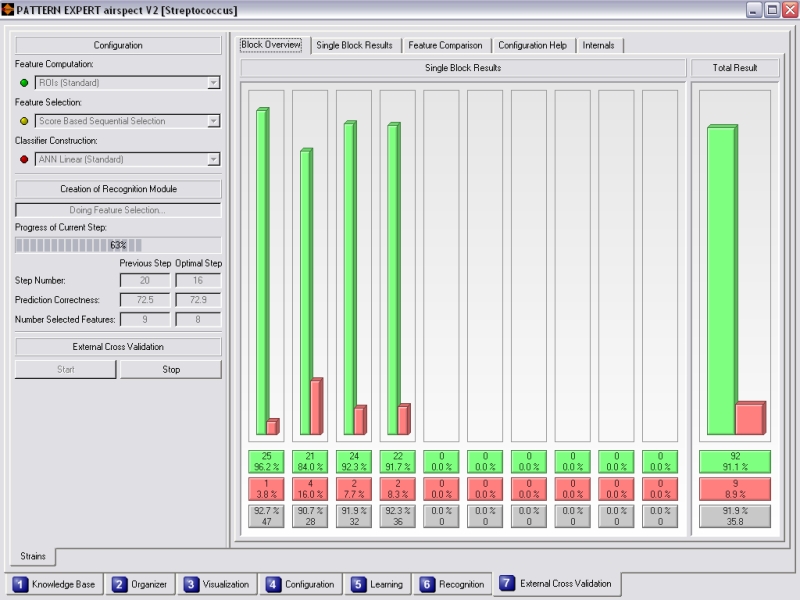Click the number 5 Learning icon
The image size is (800, 600).
pos(358,584)
